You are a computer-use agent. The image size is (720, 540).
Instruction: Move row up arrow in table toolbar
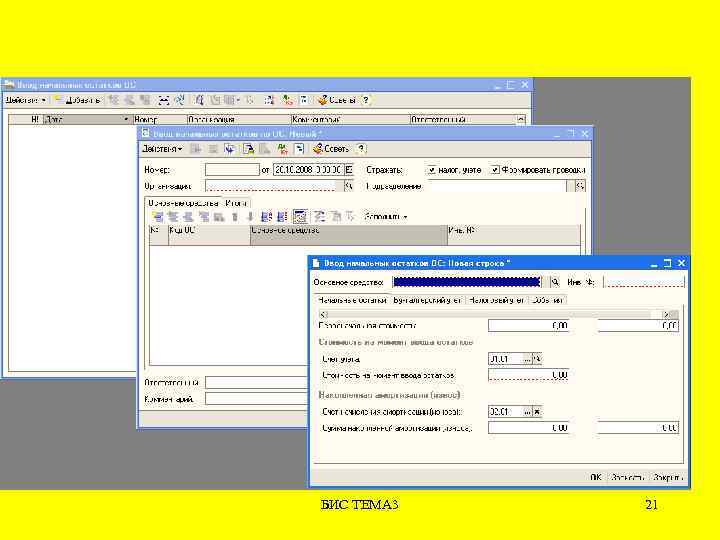[235, 216]
